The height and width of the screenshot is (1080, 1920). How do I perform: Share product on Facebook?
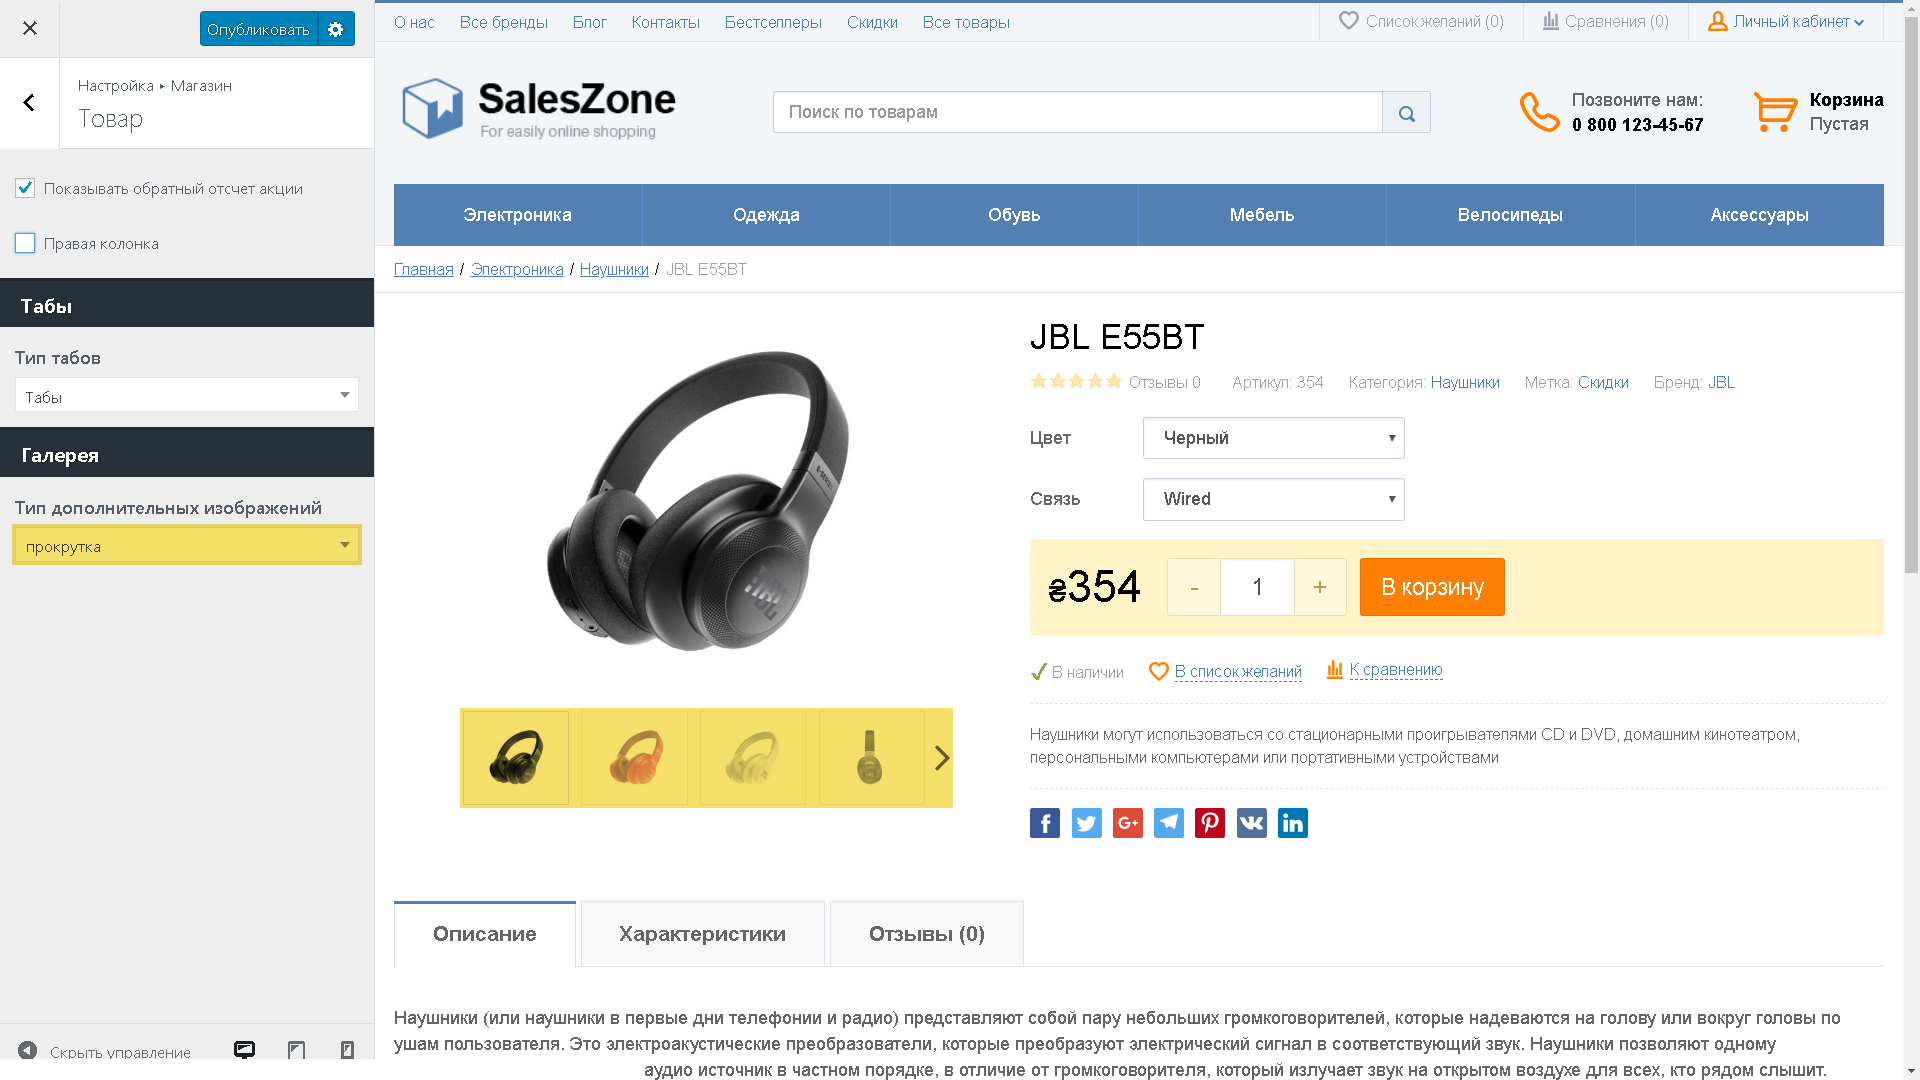click(1045, 823)
